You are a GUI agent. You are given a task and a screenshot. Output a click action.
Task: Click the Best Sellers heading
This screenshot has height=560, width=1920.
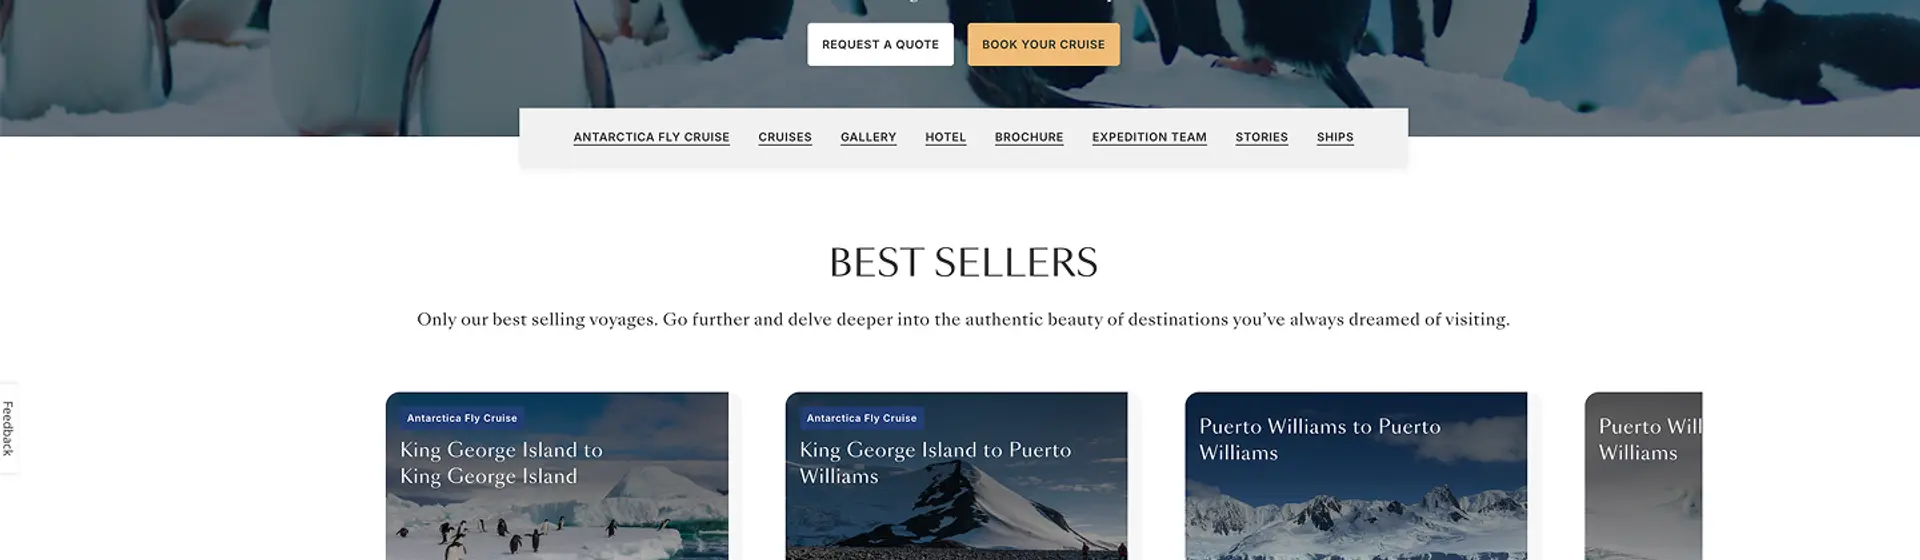(963, 262)
